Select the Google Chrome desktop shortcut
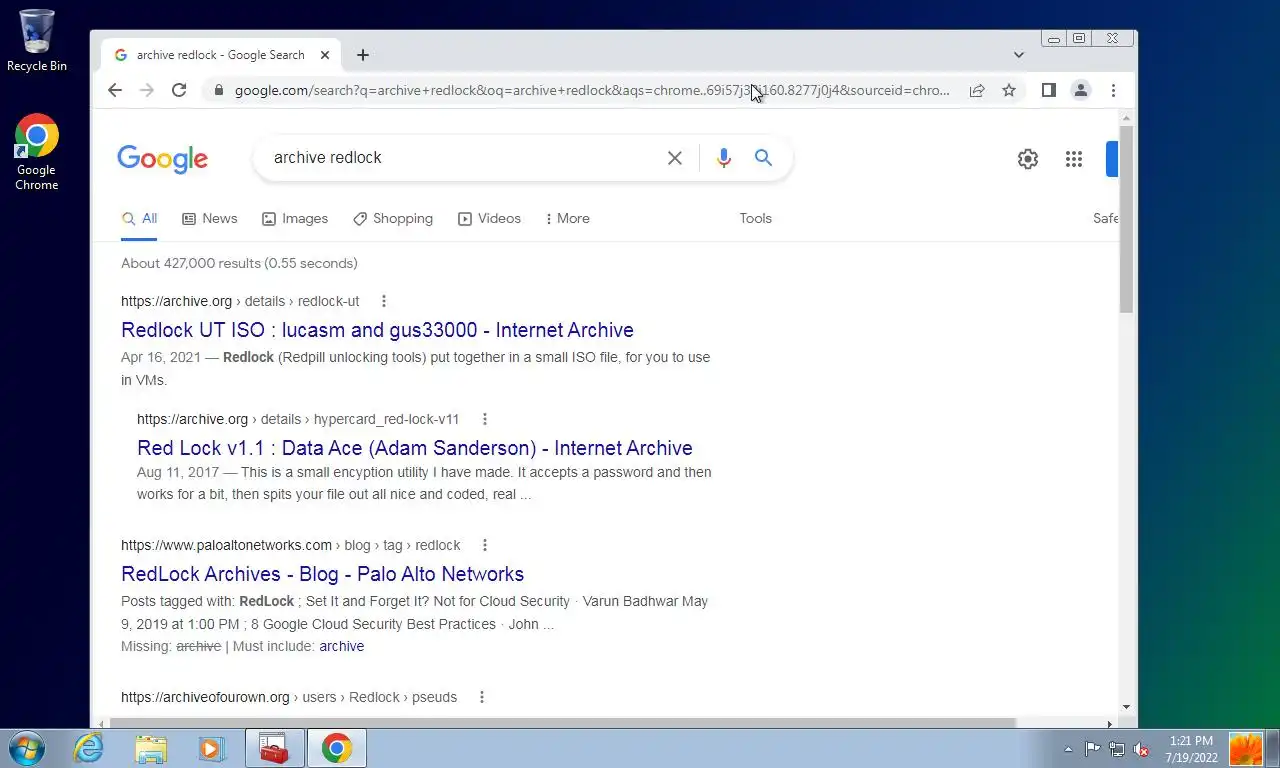This screenshot has height=768, width=1280. (x=37, y=152)
